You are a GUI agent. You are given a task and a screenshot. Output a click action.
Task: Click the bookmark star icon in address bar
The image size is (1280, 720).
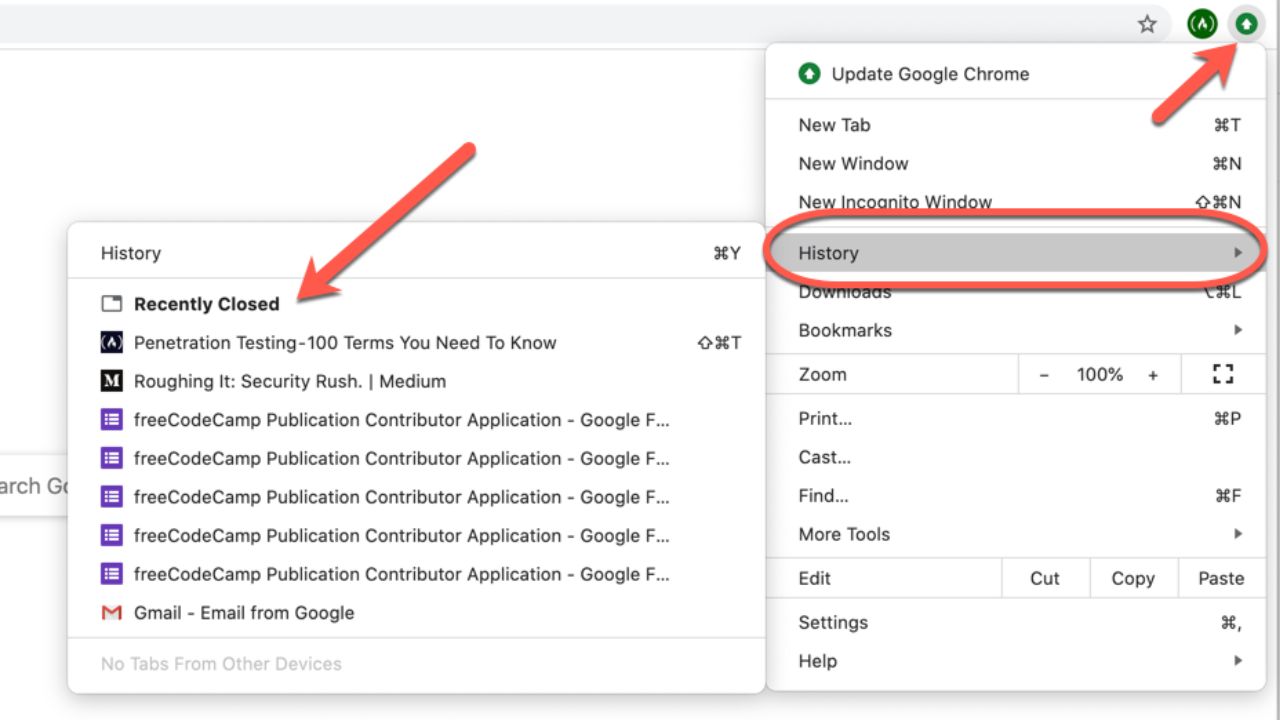[x=1147, y=24]
